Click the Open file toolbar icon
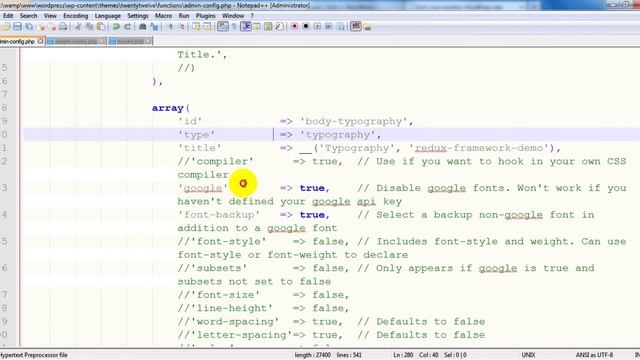The width and height of the screenshot is (640, 360). pos(6,27)
